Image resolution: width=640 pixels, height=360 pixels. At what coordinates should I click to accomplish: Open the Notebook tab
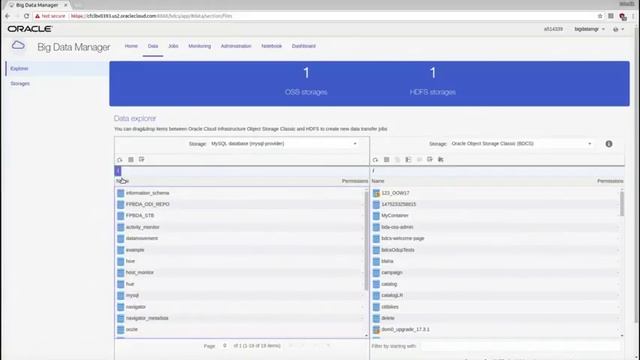271,46
